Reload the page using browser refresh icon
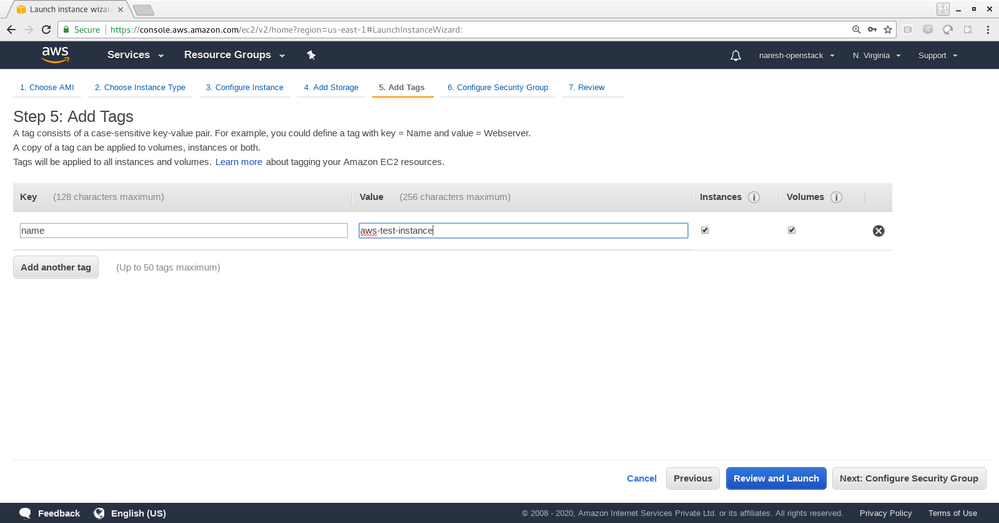Screen dimensions: 999x523 tap(47, 30)
